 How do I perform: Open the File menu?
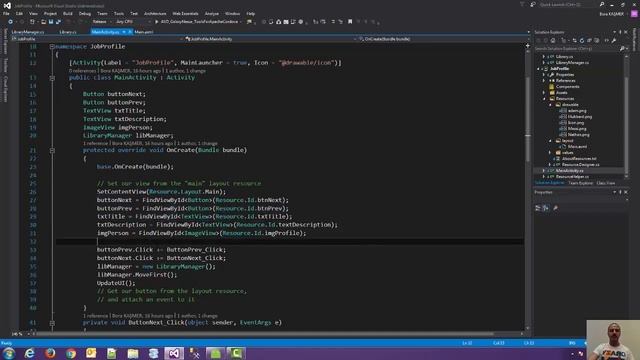[x=6, y=13]
